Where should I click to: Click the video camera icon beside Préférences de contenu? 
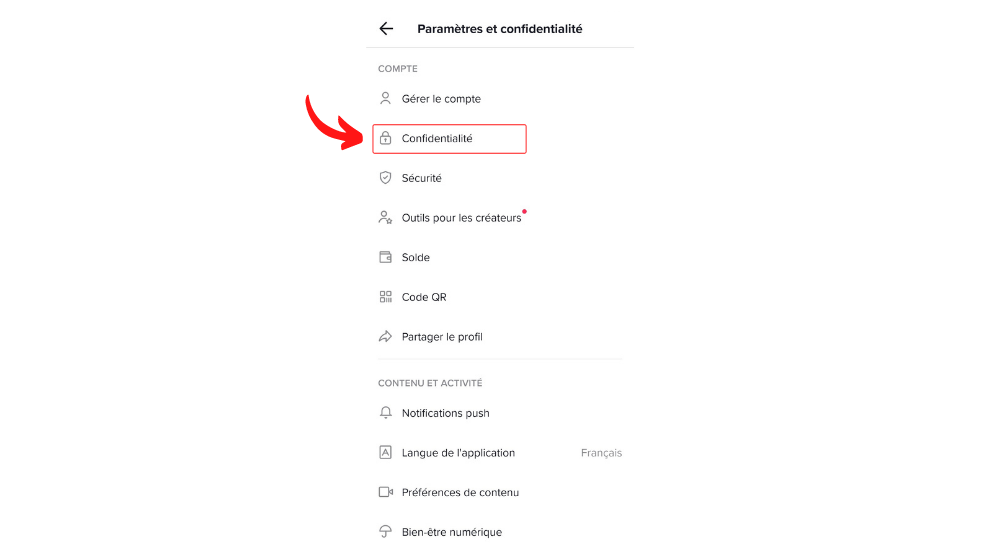(x=385, y=492)
